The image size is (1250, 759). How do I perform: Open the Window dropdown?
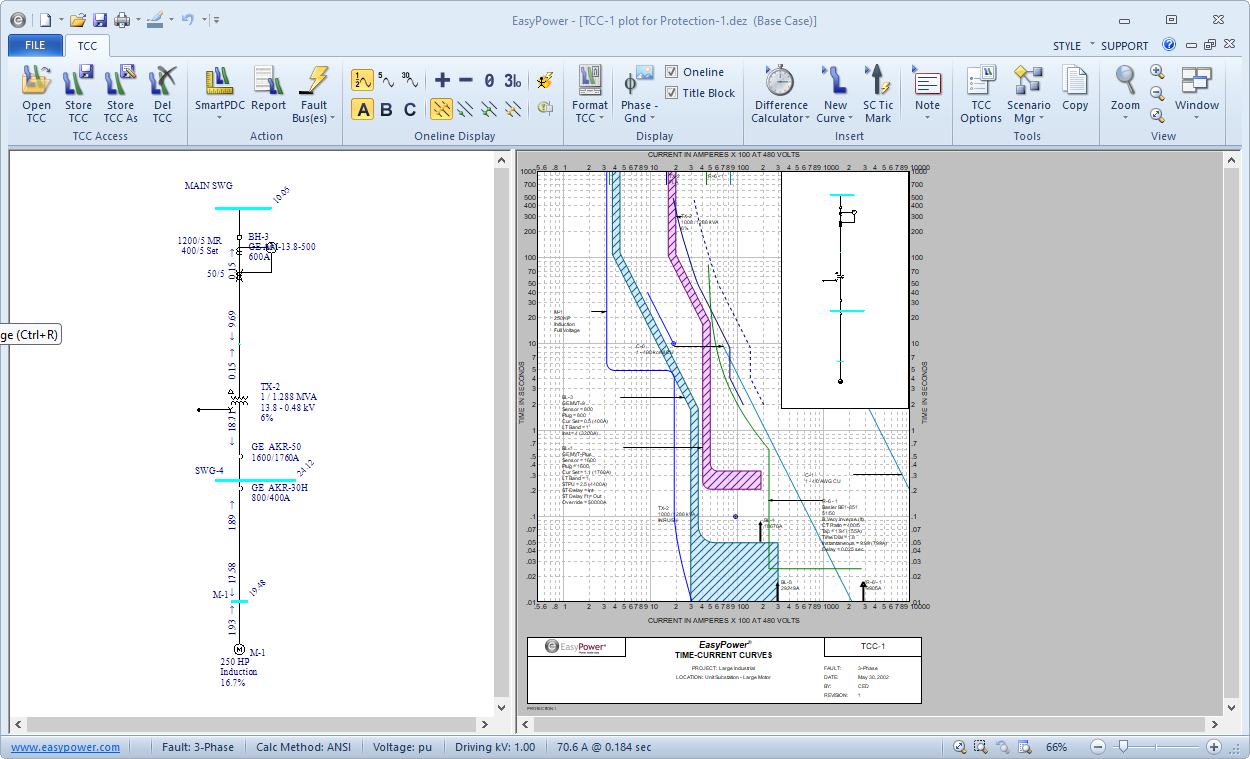(x=1197, y=95)
